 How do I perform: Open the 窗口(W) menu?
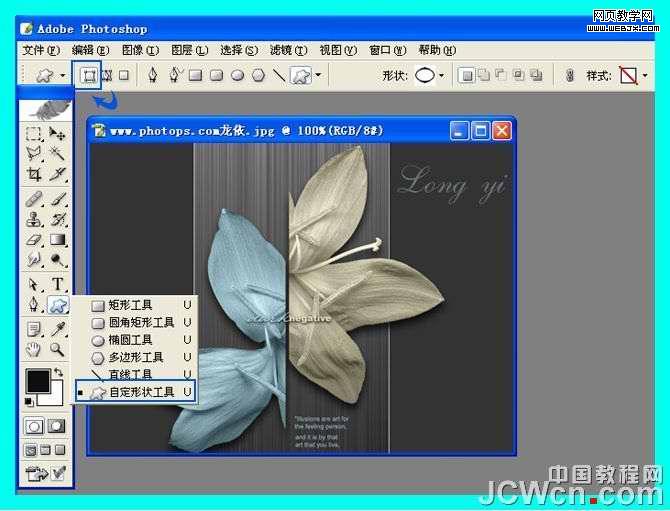point(388,50)
